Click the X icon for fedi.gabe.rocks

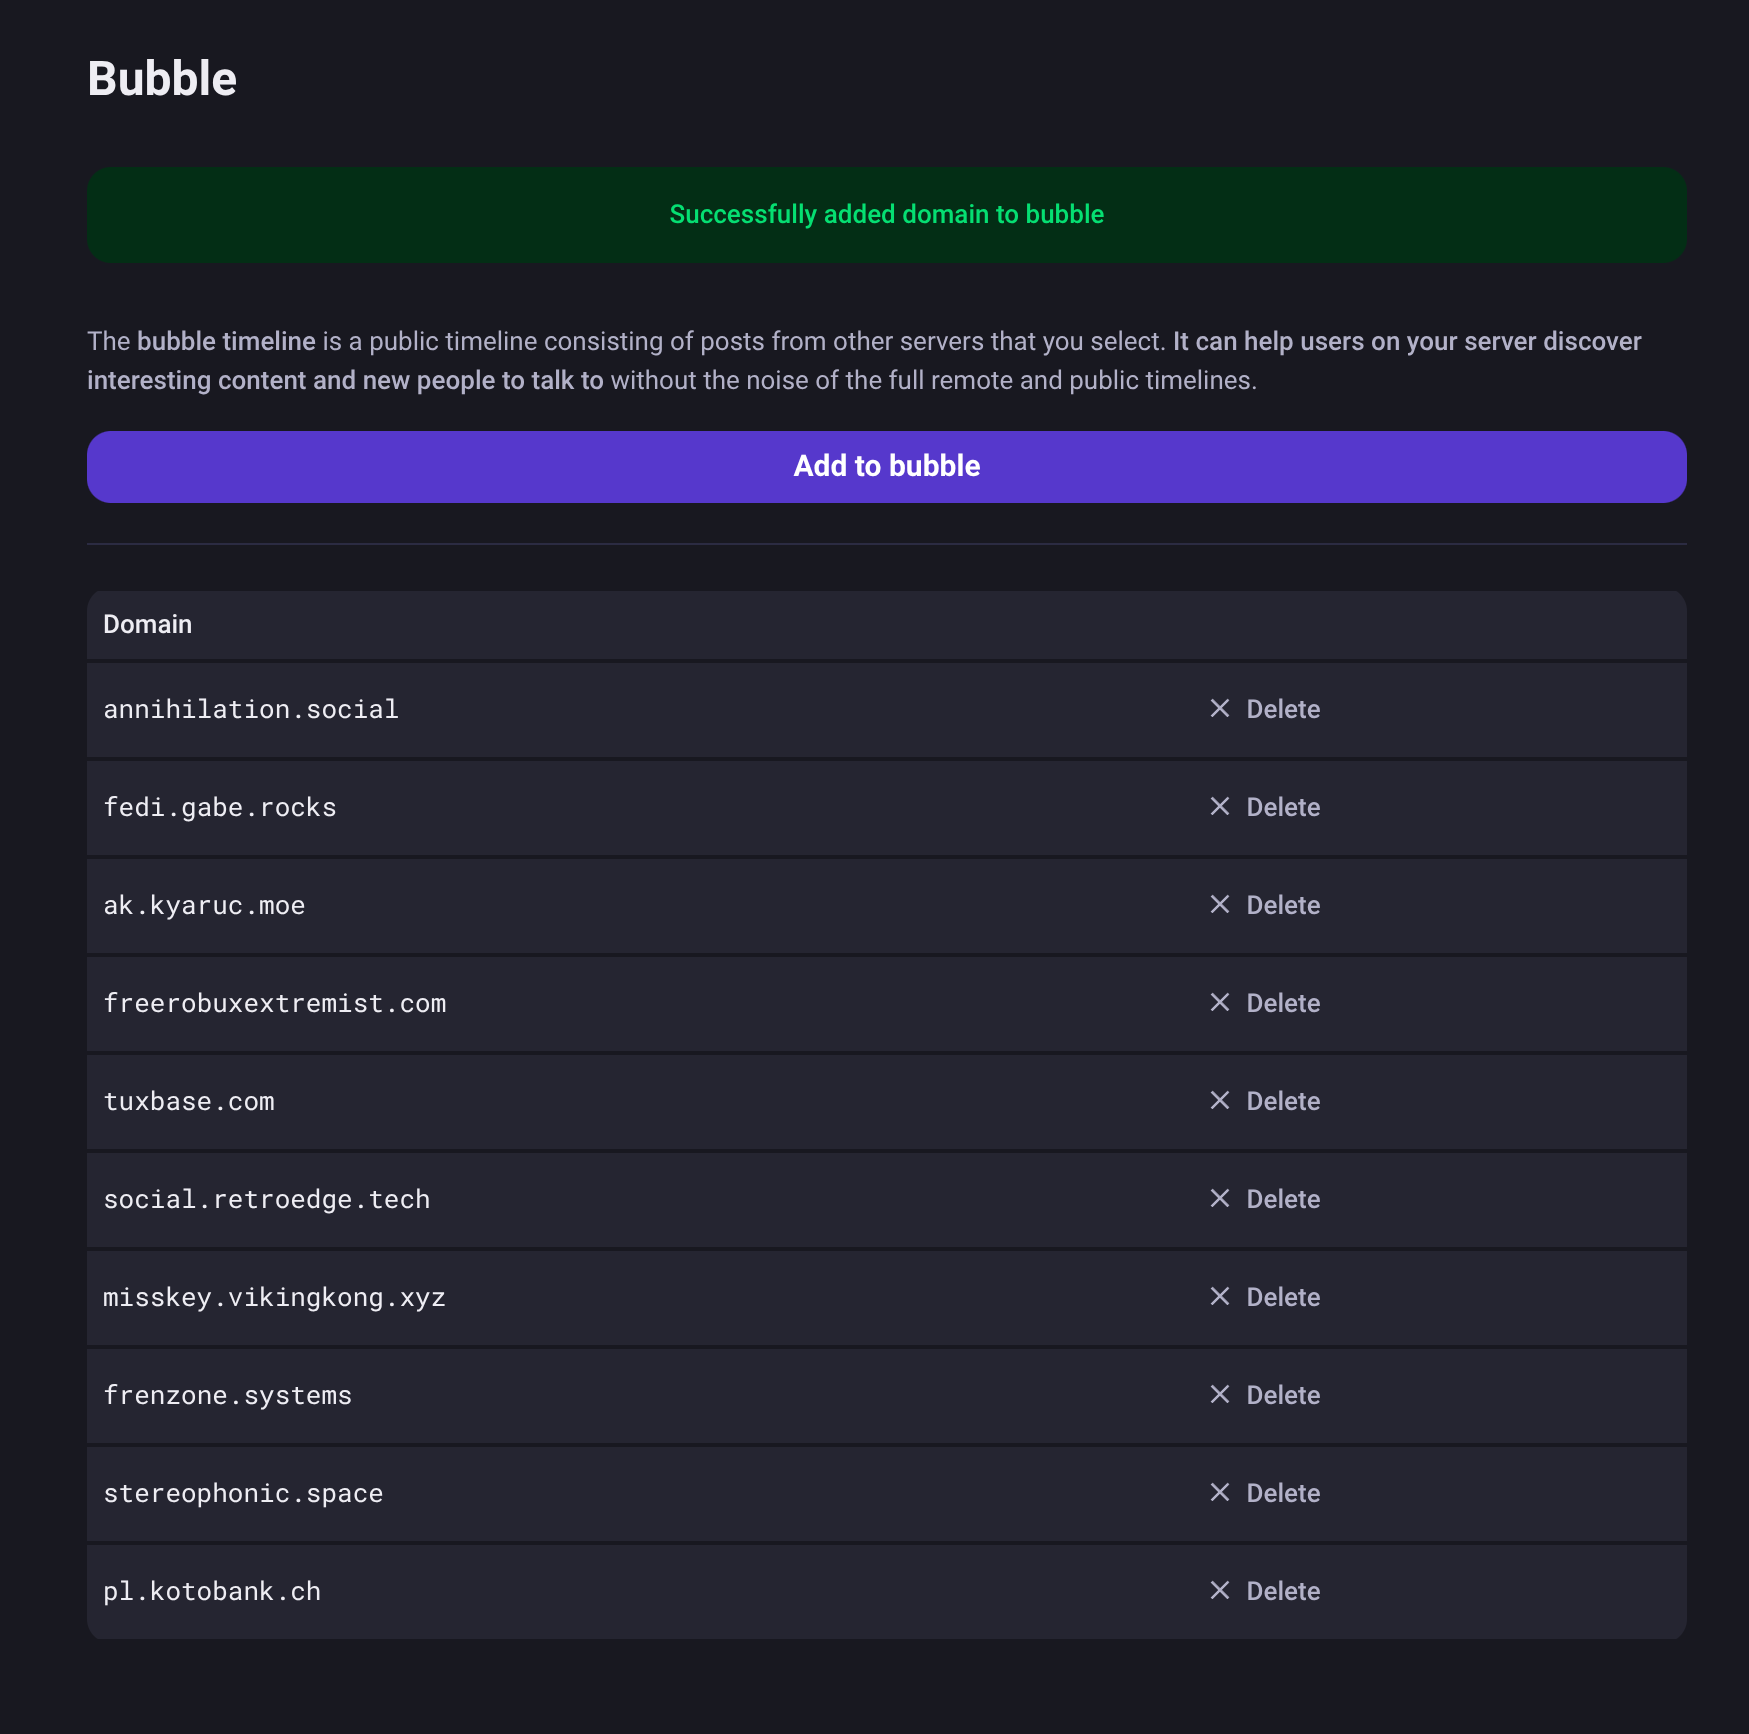click(x=1219, y=807)
